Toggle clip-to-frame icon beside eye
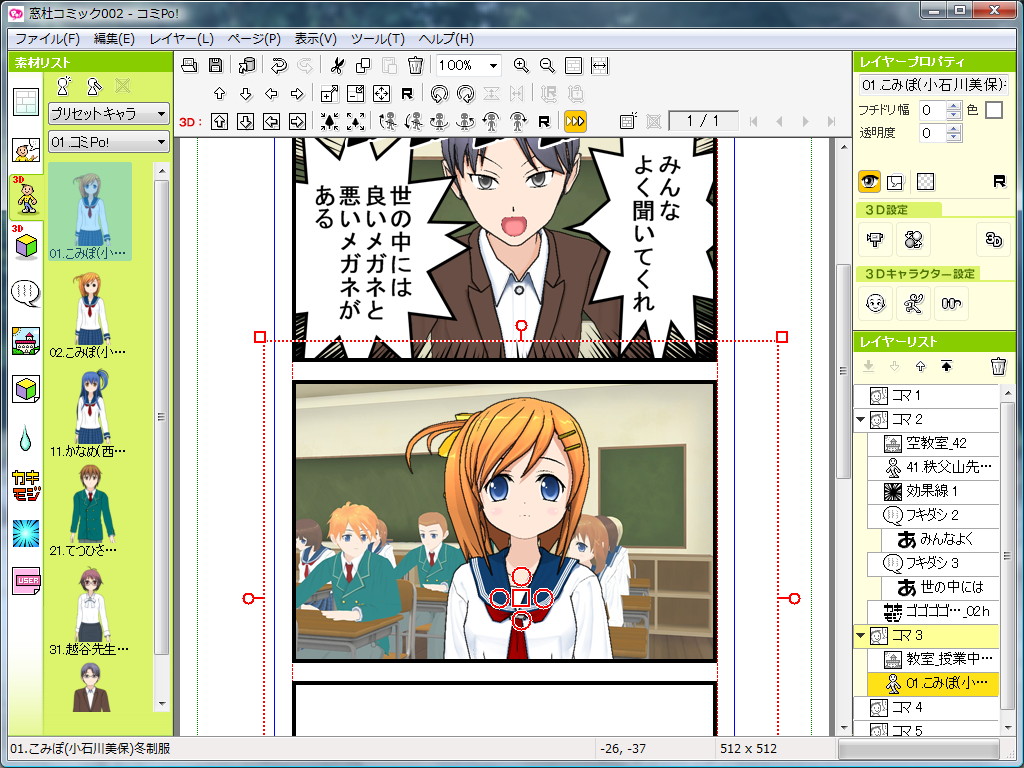This screenshot has height=768, width=1024. [895, 182]
